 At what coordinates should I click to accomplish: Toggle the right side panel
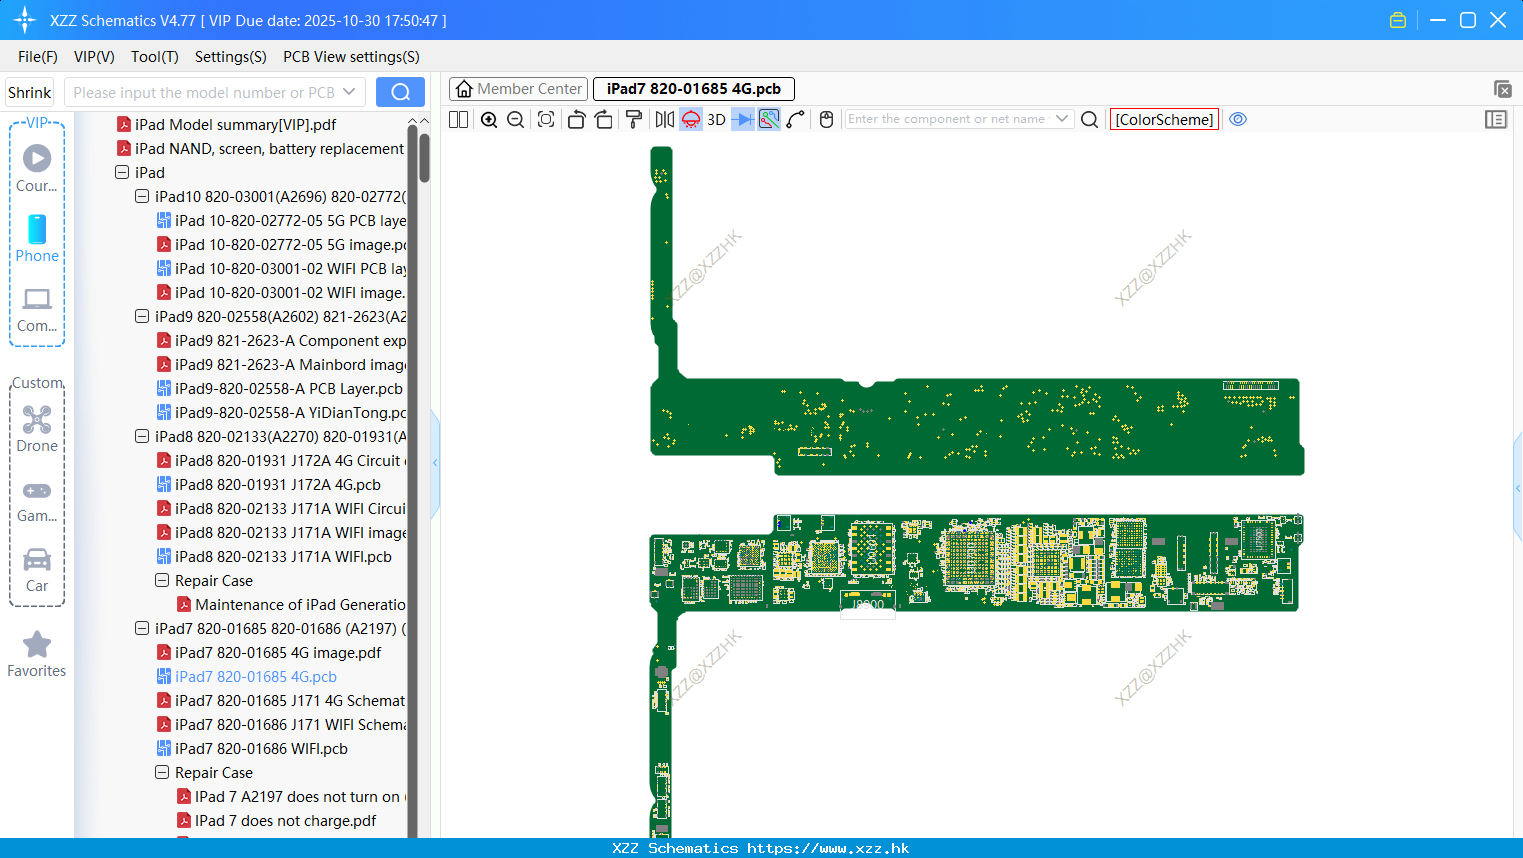coord(1496,119)
